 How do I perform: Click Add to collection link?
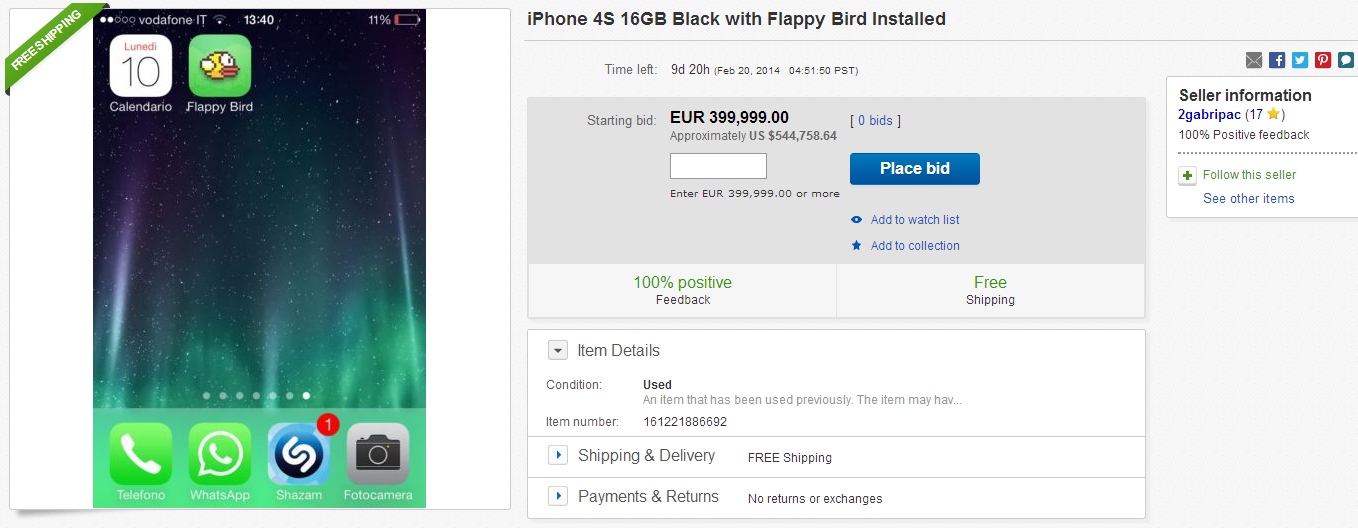[x=915, y=246]
